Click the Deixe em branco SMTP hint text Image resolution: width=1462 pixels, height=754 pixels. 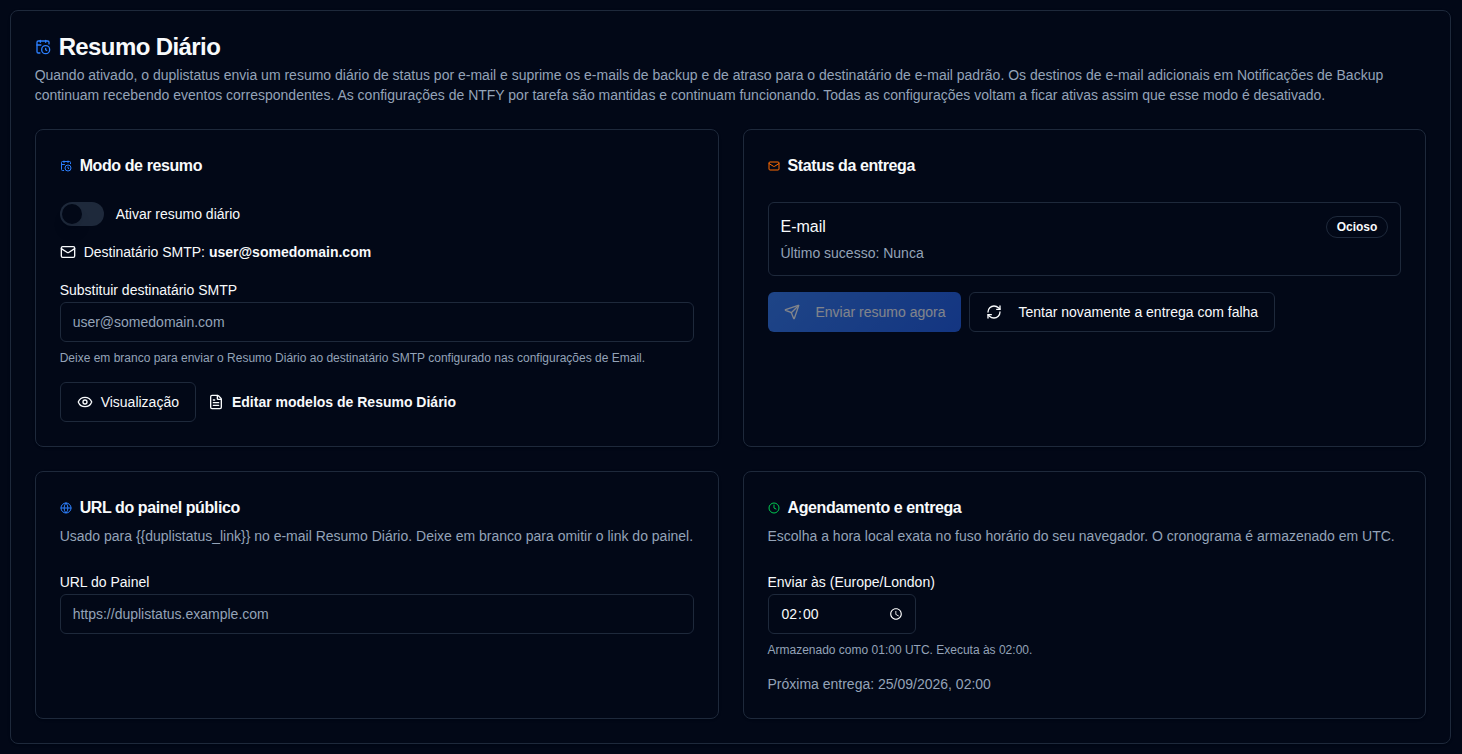pos(352,358)
